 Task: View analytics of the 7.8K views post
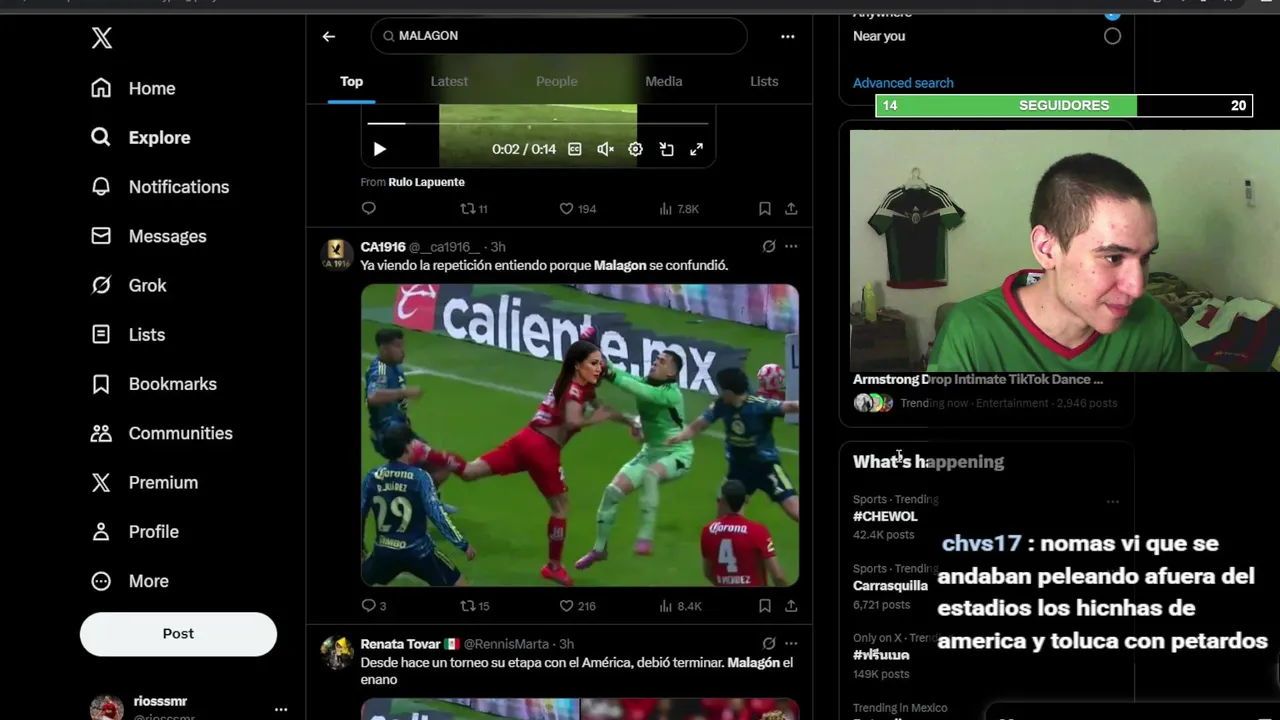point(679,209)
